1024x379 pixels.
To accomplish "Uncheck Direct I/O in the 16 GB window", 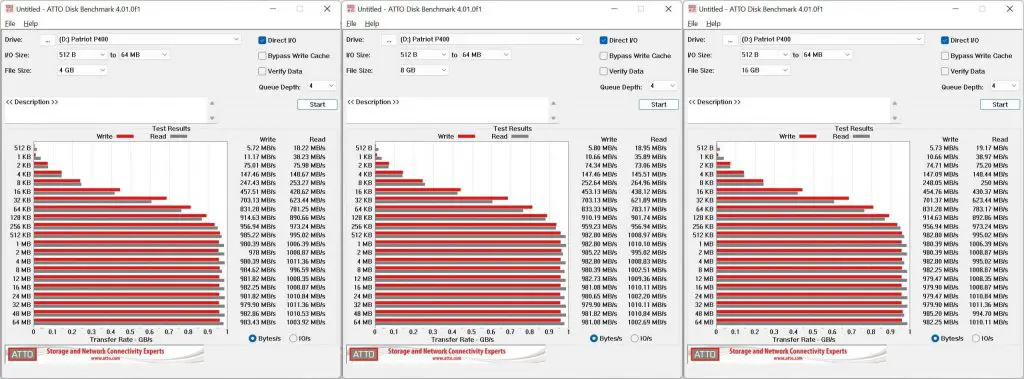I will [944, 40].
